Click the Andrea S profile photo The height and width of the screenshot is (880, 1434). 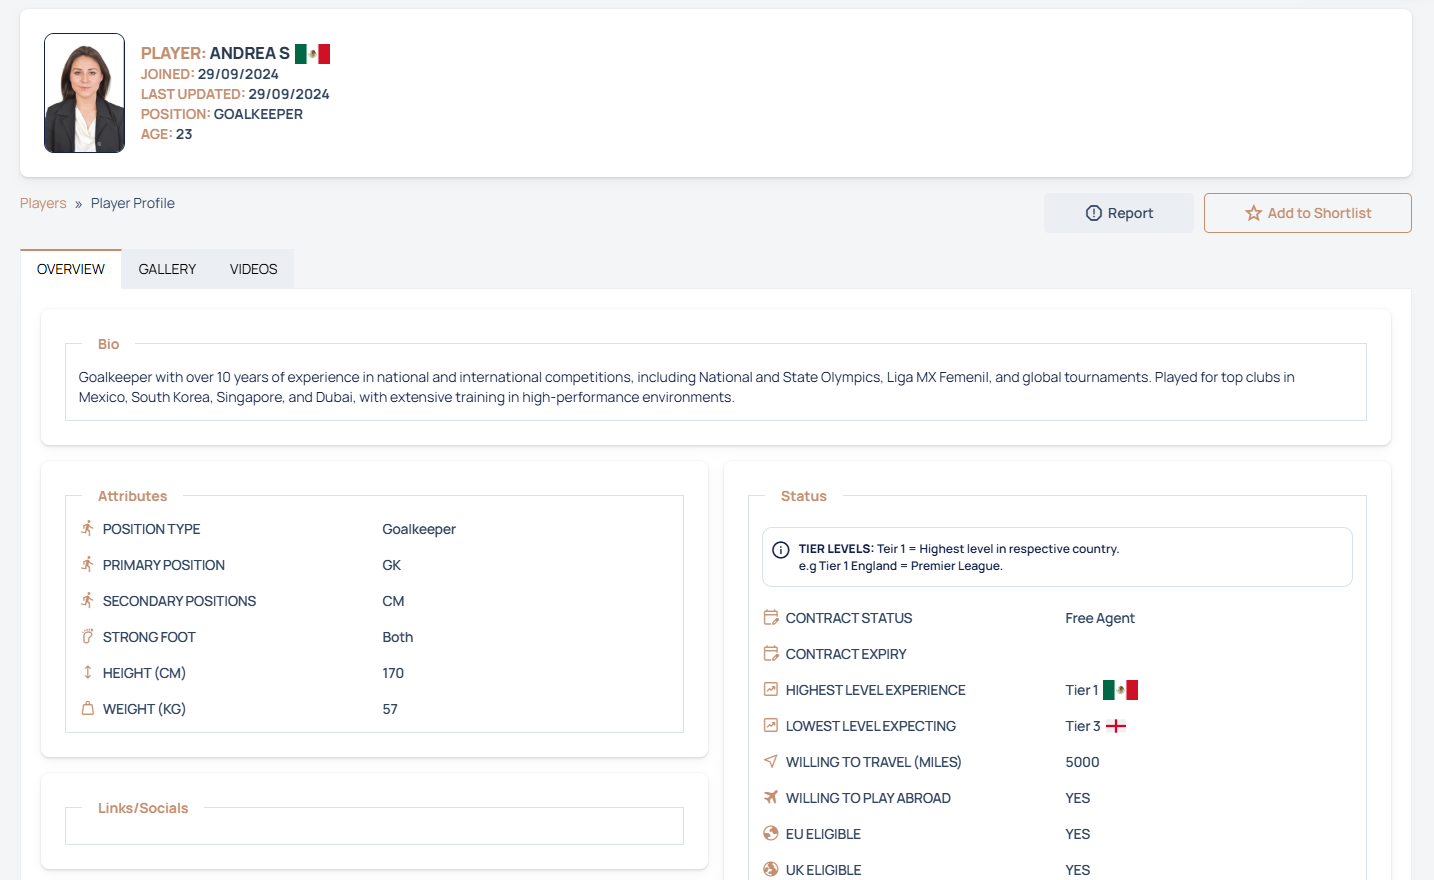[85, 93]
